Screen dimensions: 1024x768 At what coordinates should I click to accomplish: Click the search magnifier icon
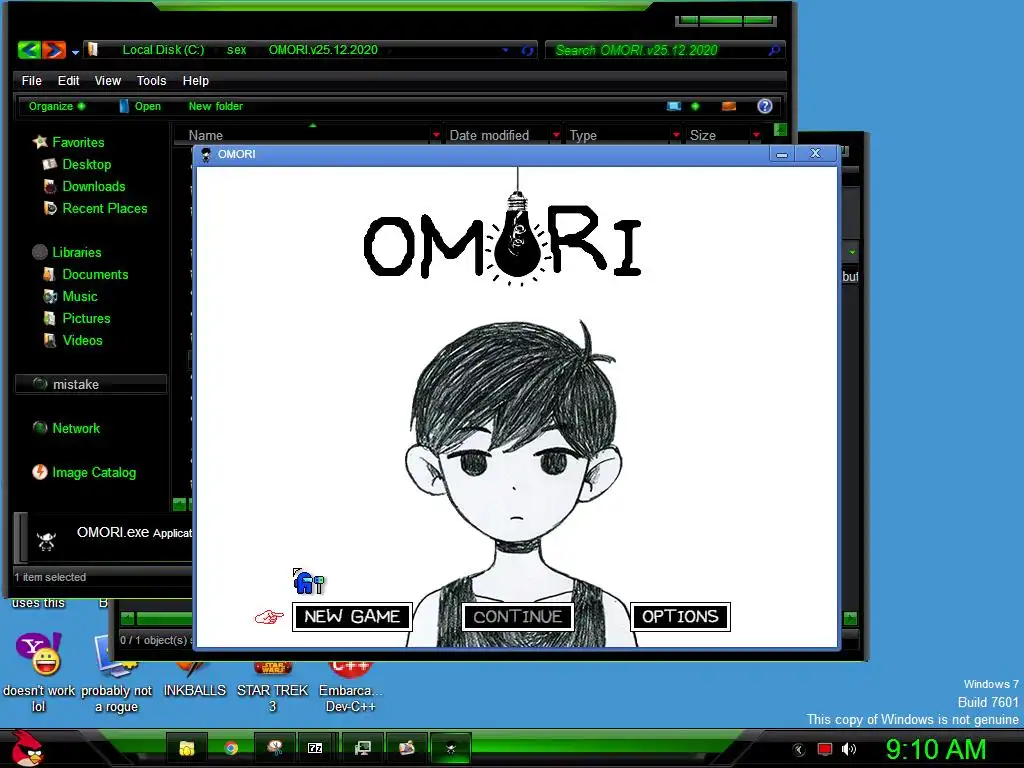(x=775, y=50)
